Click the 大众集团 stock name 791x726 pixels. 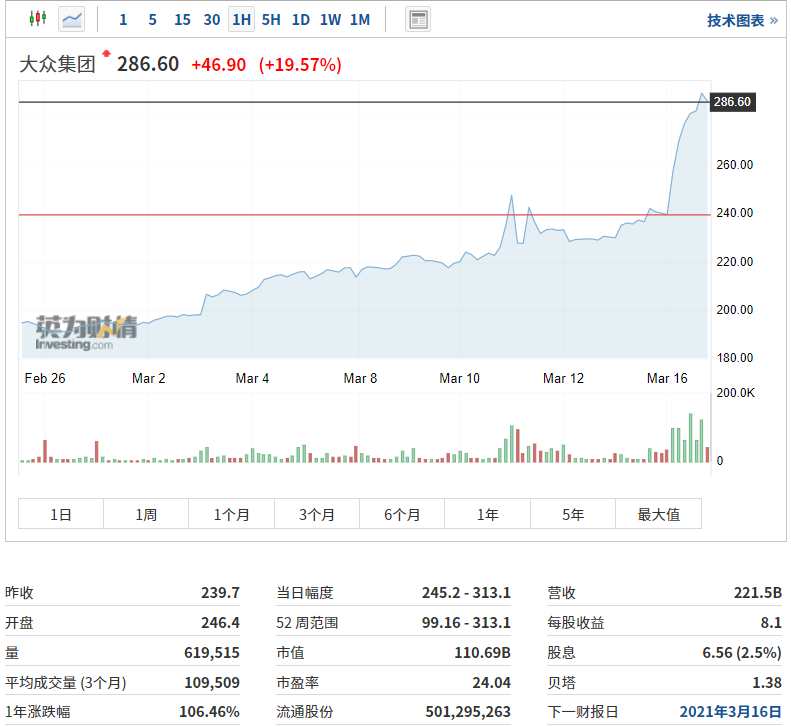pos(58,65)
